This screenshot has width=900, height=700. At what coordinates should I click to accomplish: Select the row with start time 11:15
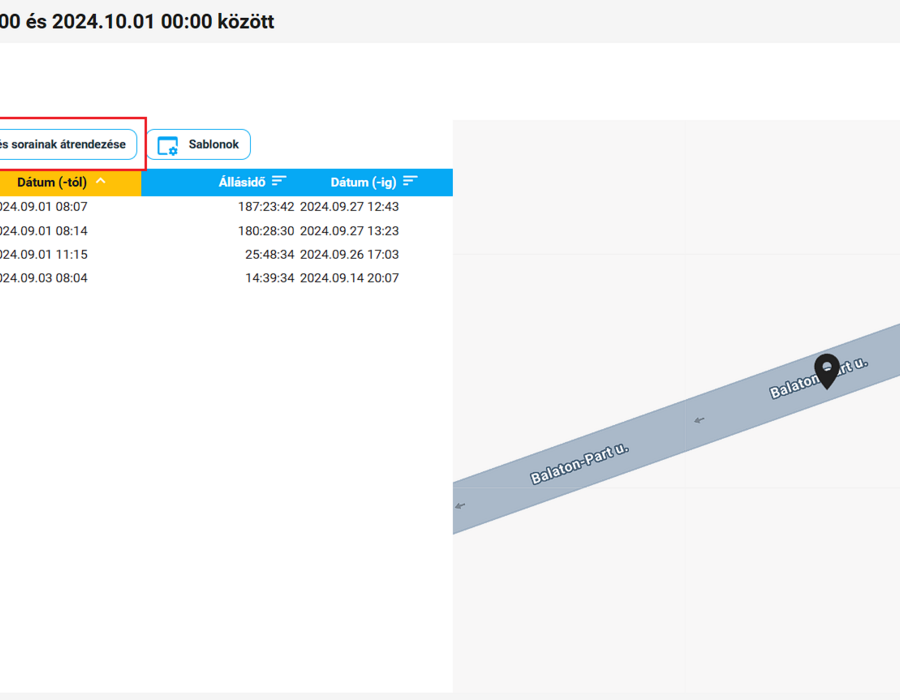click(226, 254)
